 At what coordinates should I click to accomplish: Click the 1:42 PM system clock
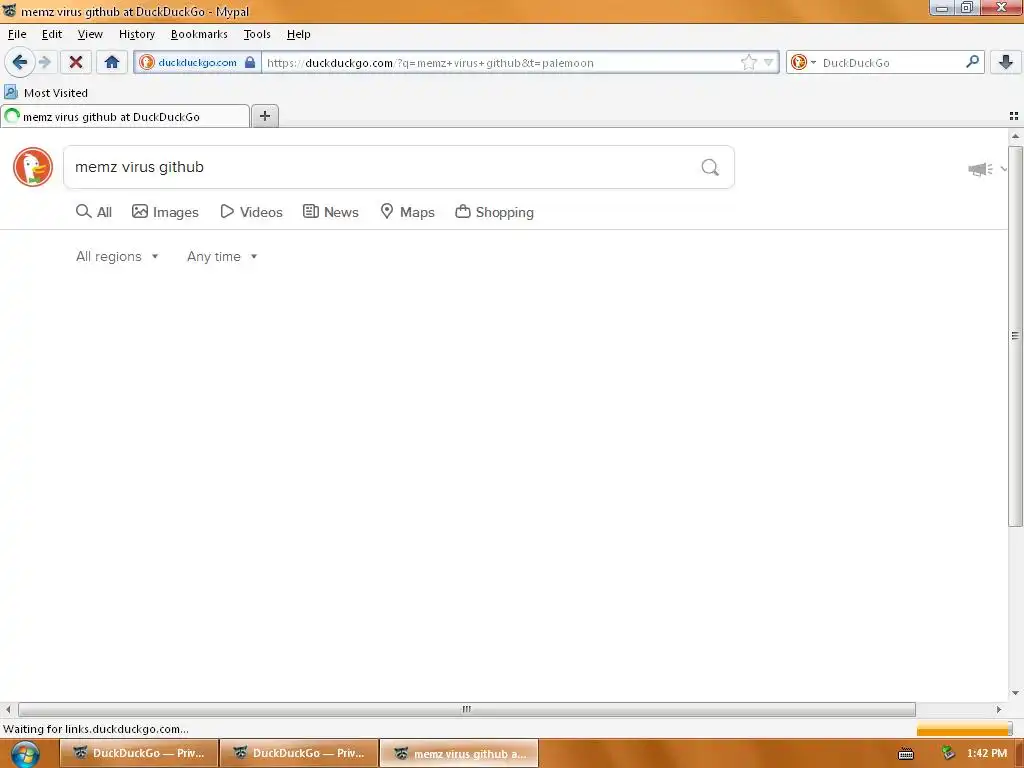click(987, 754)
